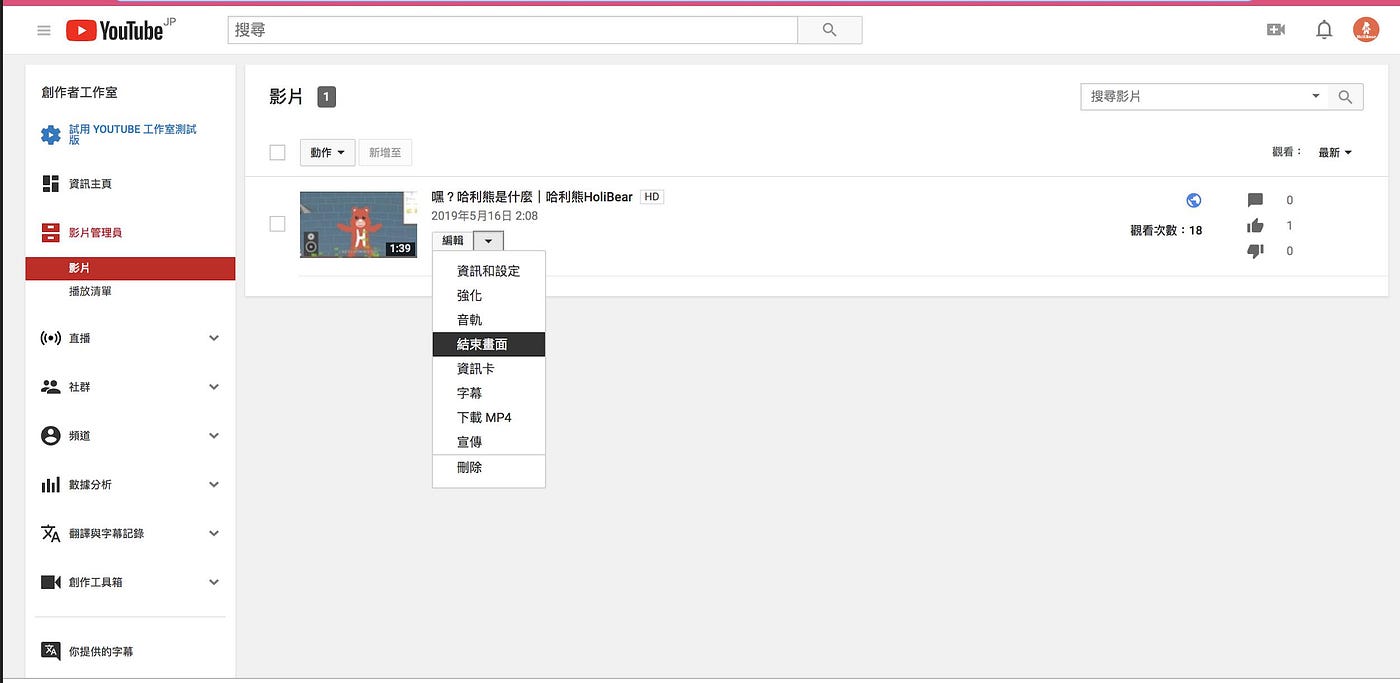Open the 影片 sidebar item
Viewport: 1400px width, 683px height.
(130, 268)
